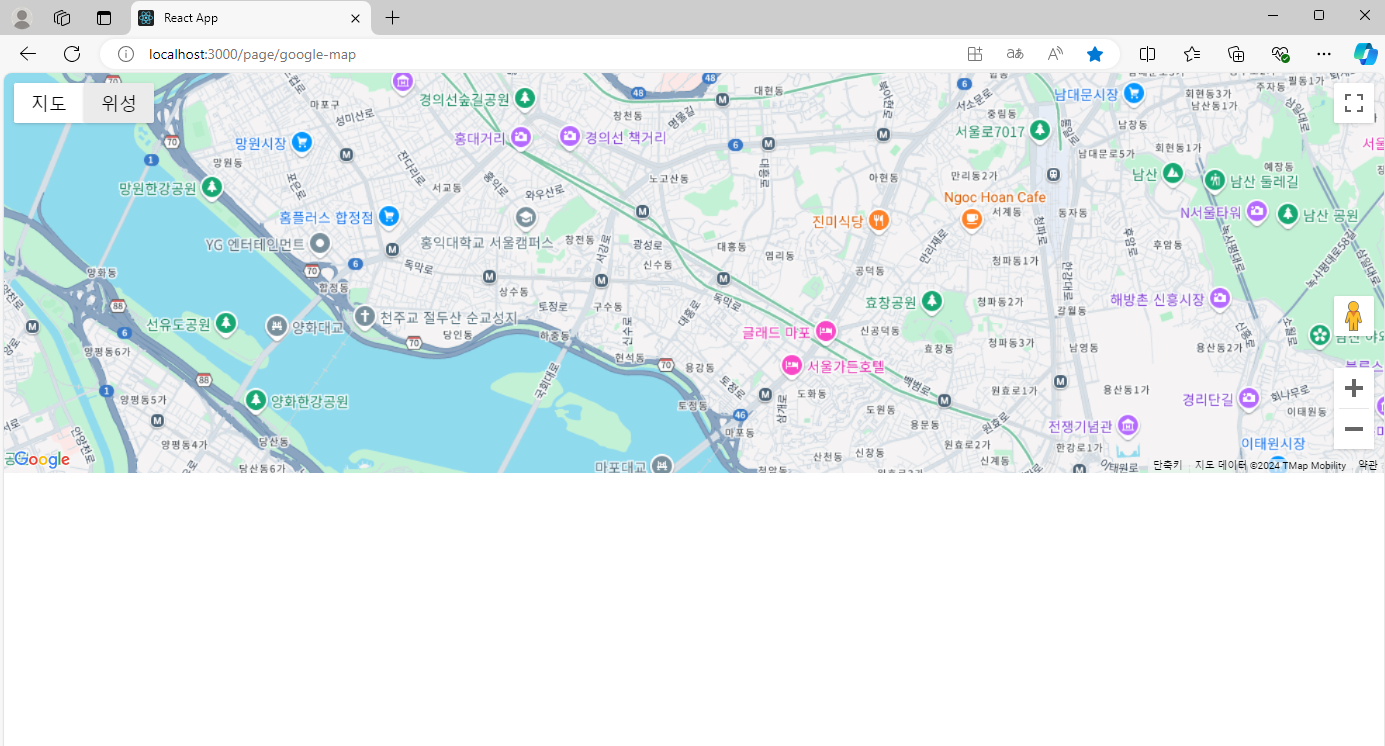Click the 진미식당 restaurant marker
1385x746 pixels.
click(878, 220)
